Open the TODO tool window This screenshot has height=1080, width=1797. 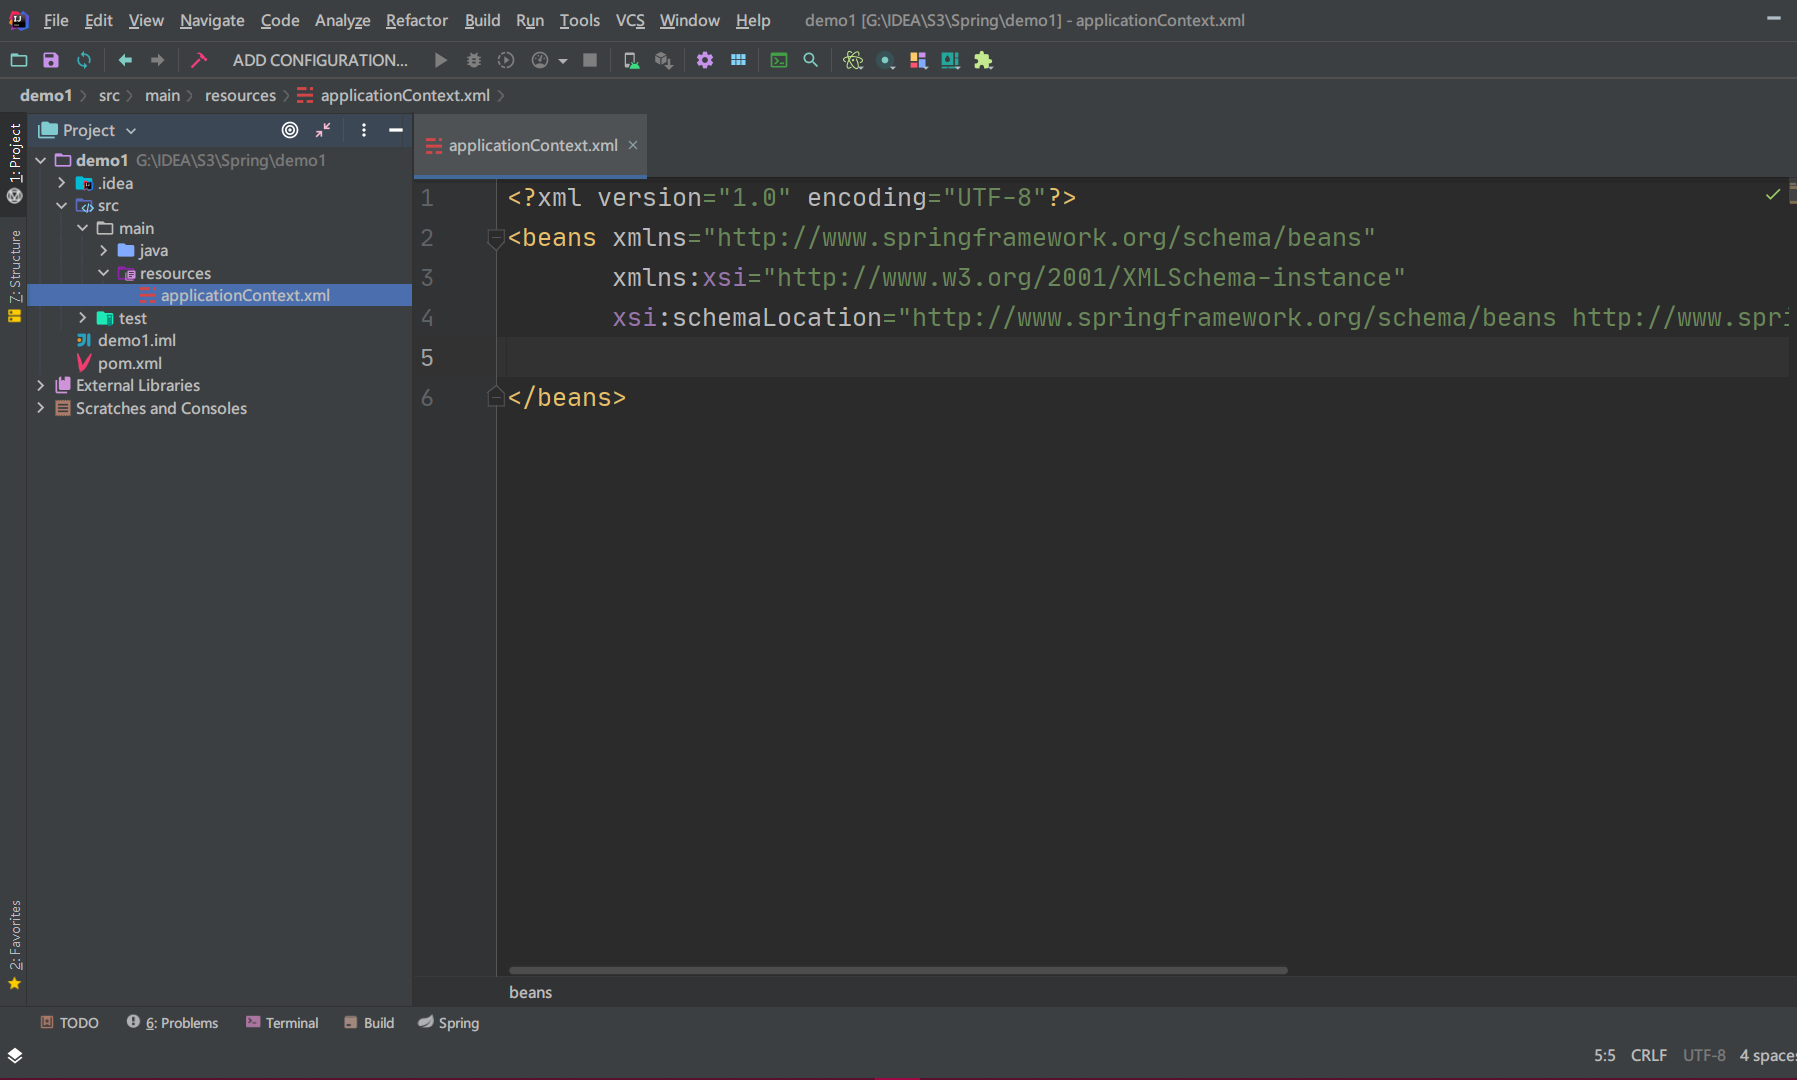click(x=69, y=1023)
